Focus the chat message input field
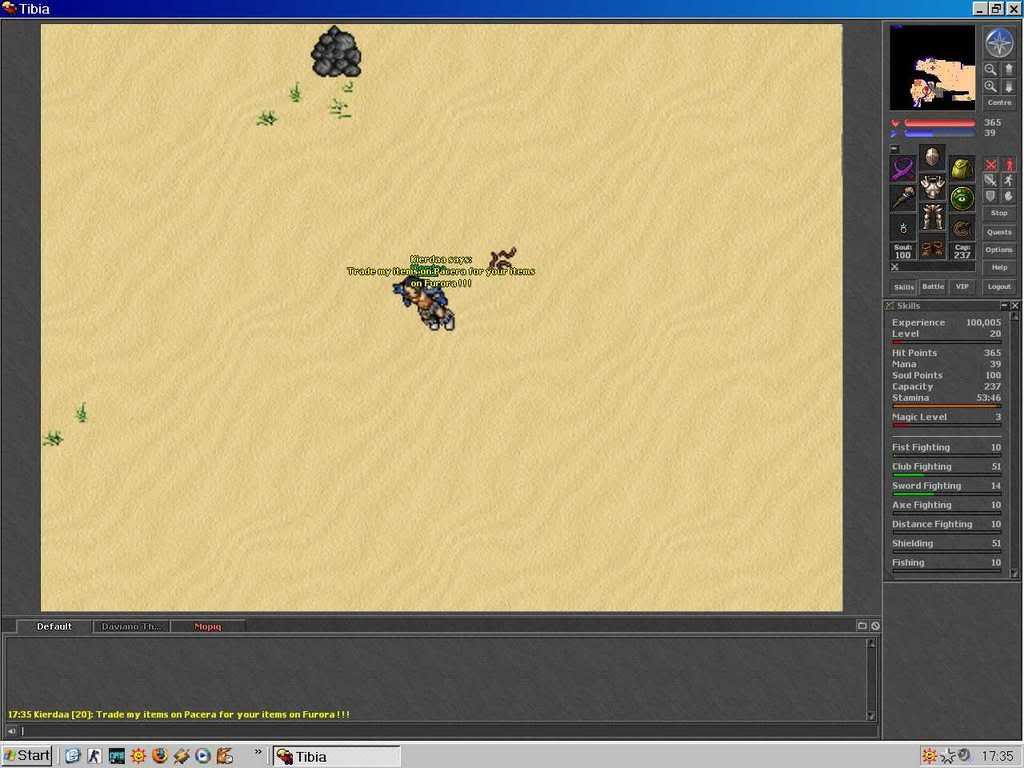 (449, 731)
